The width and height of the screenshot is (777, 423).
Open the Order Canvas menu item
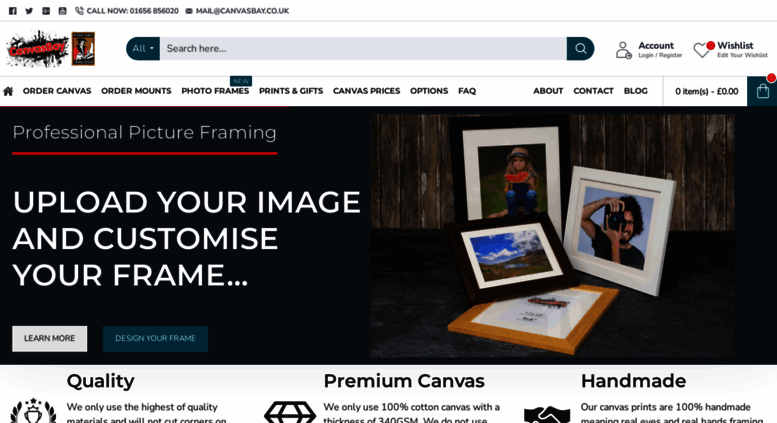tap(57, 91)
